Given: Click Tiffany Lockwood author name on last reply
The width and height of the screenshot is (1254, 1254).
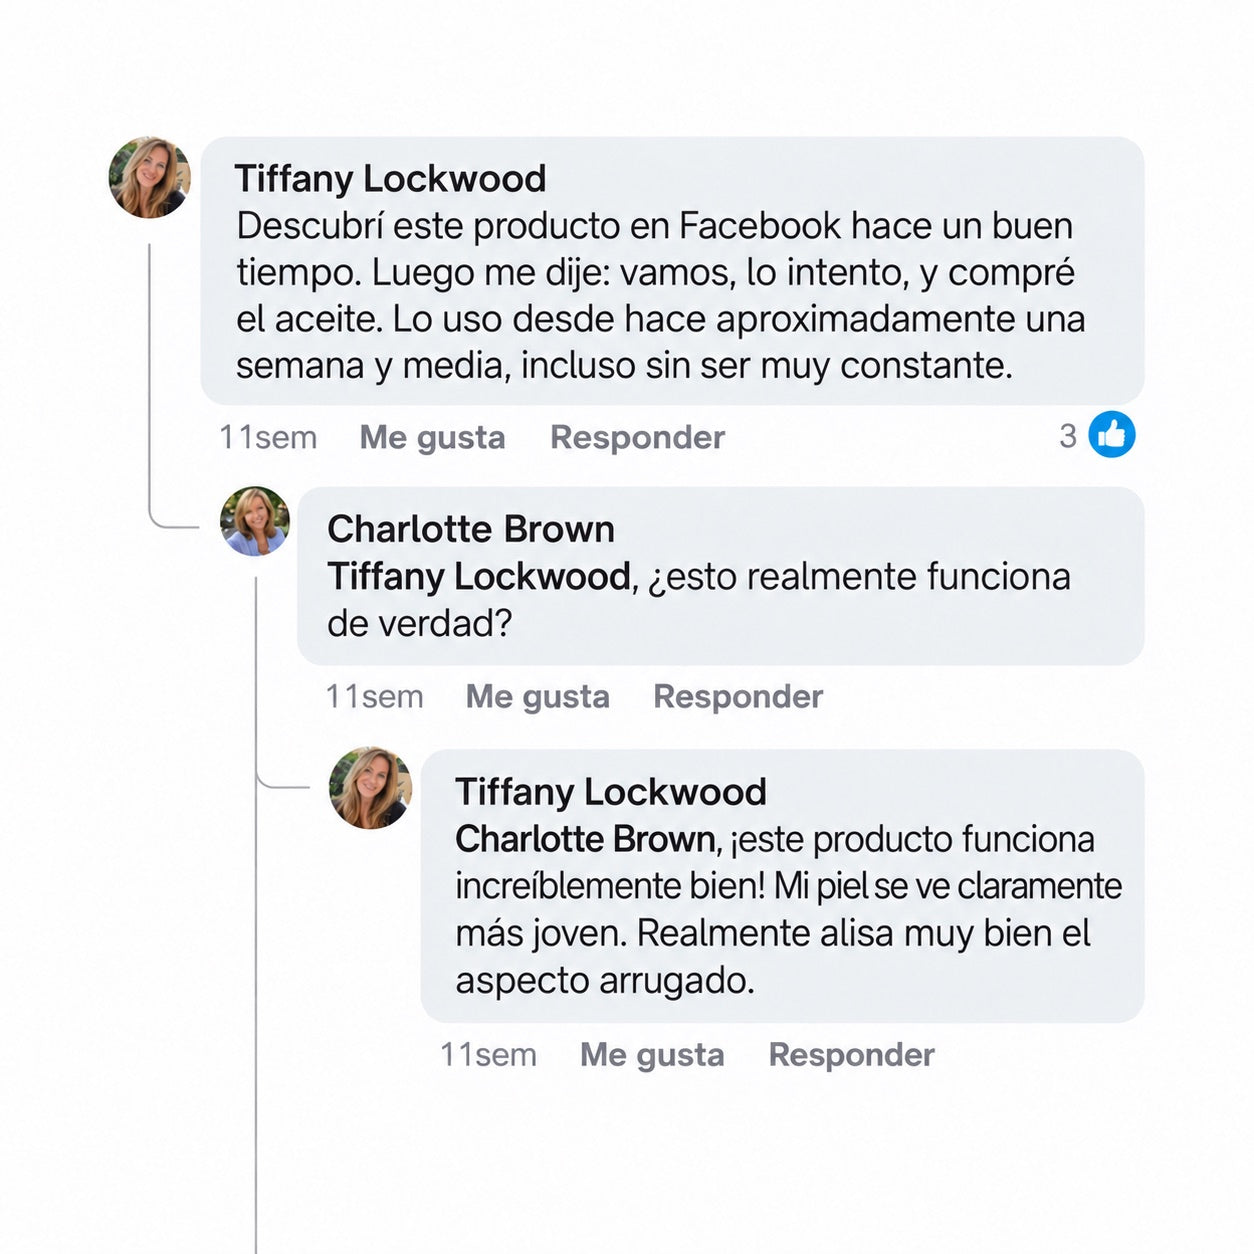Looking at the screenshot, I should (611, 792).
